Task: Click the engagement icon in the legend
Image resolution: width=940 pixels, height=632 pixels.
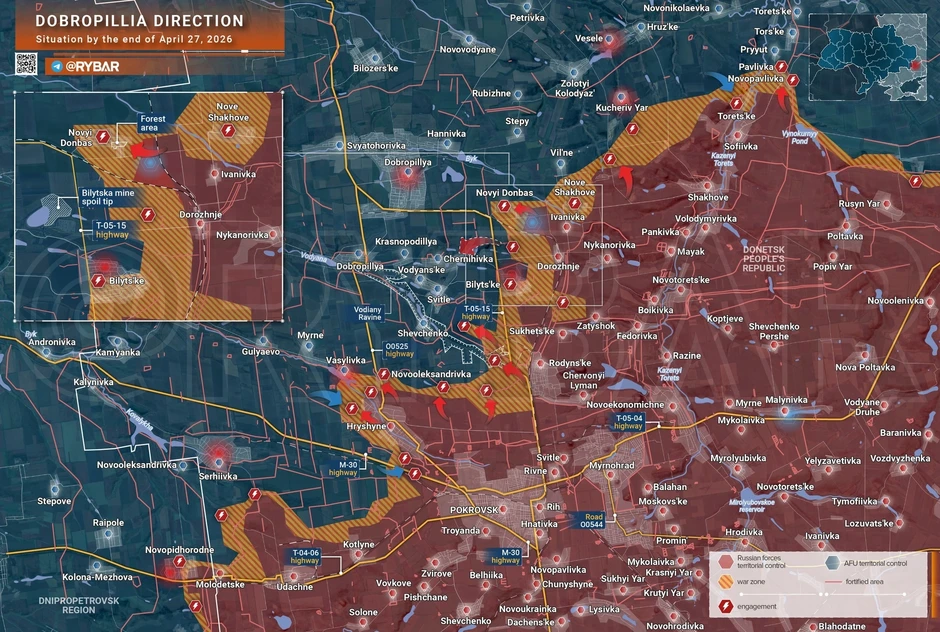Action: tap(726, 606)
